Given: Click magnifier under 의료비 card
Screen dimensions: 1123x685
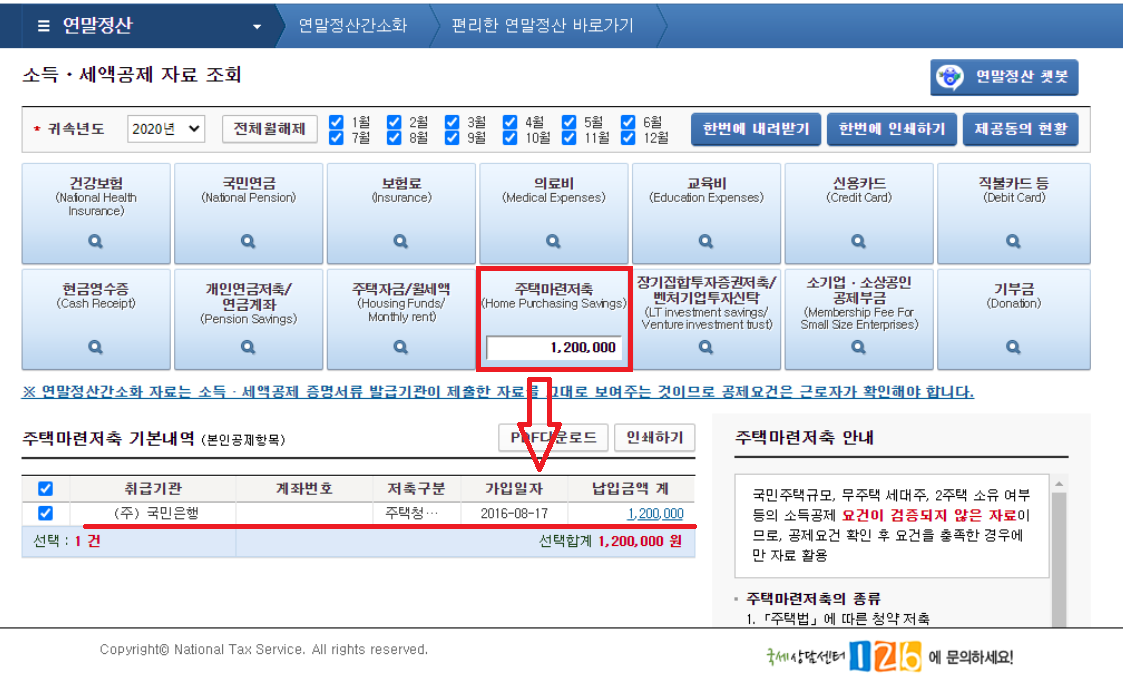Looking at the screenshot, I should 553,241.
